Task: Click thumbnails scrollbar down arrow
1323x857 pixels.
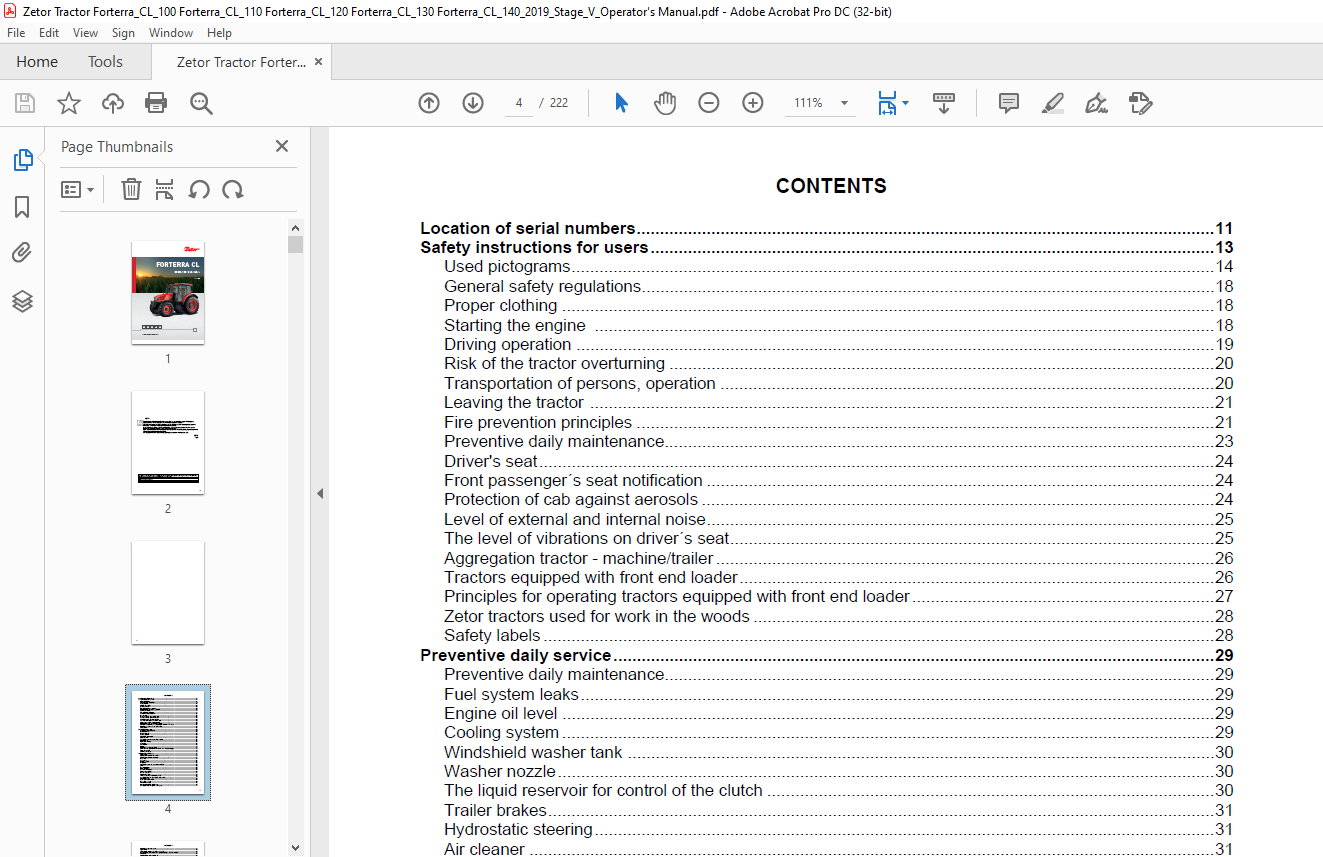Action: pyautogui.click(x=295, y=848)
